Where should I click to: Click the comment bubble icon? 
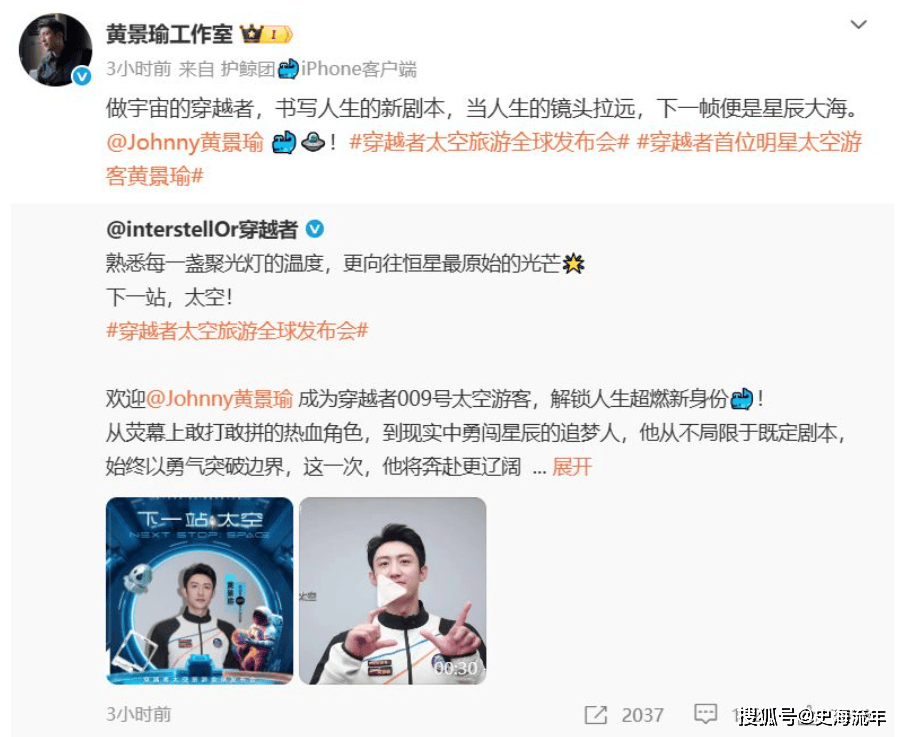[x=705, y=714]
